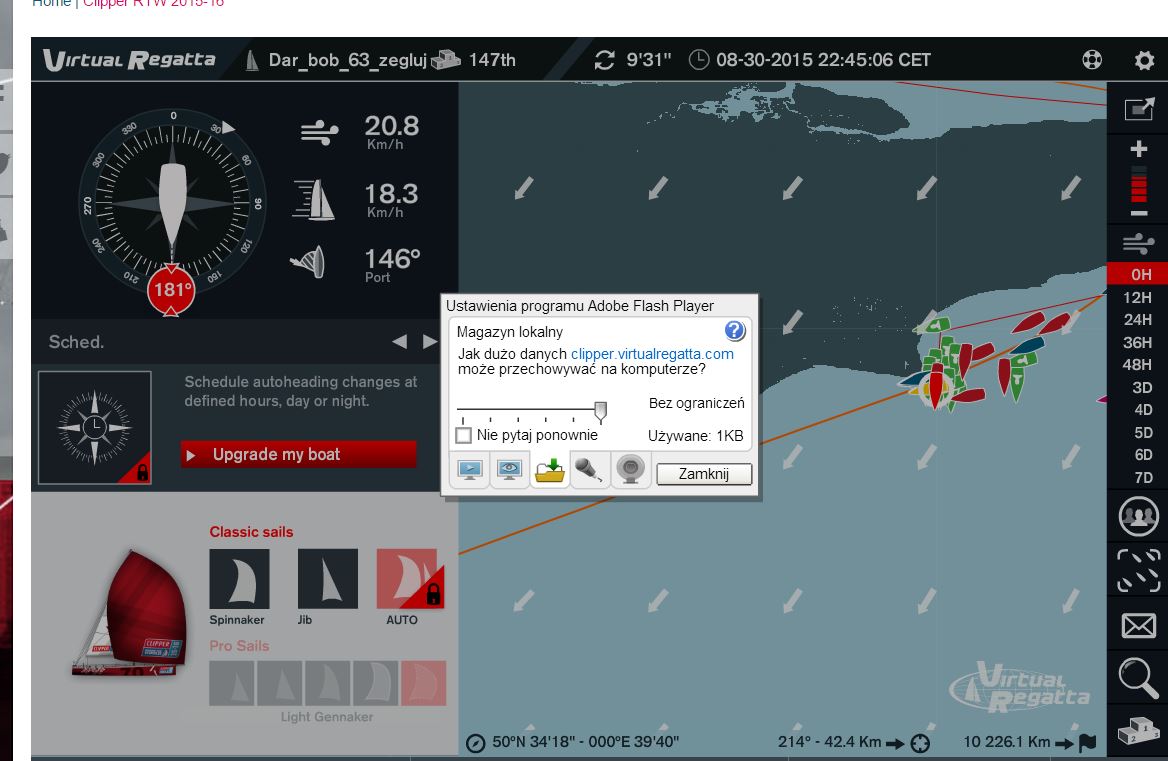This screenshot has width=1168, height=761.
Task: Select the Spinnaker sail
Action: point(239,579)
